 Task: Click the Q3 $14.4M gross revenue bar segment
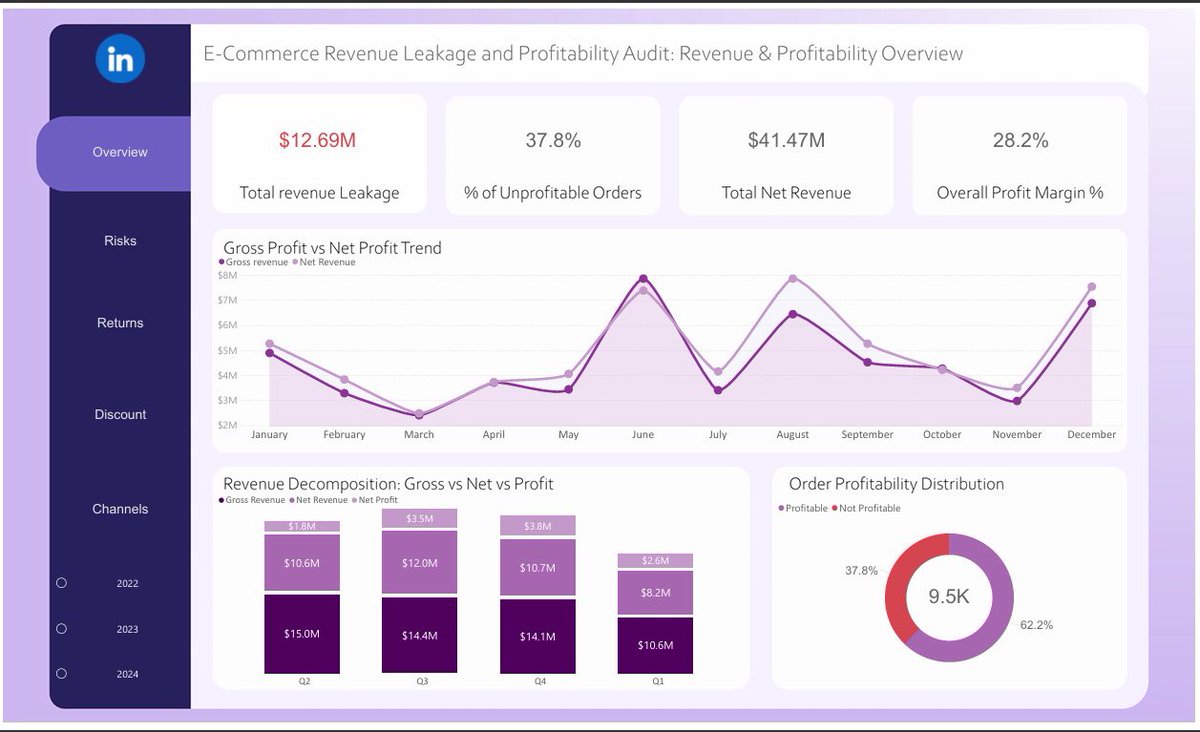click(x=420, y=635)
